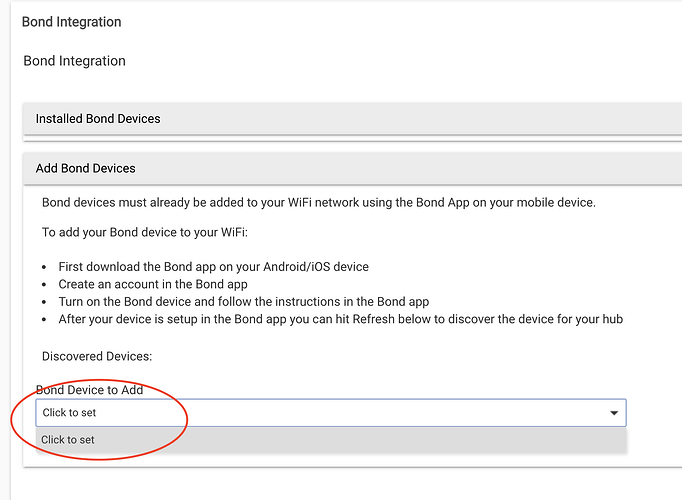Expand the Installed Bond Devices section
The width and height of the screenshot is (682, 500).
pyautogui.click(x=352, y=119)
